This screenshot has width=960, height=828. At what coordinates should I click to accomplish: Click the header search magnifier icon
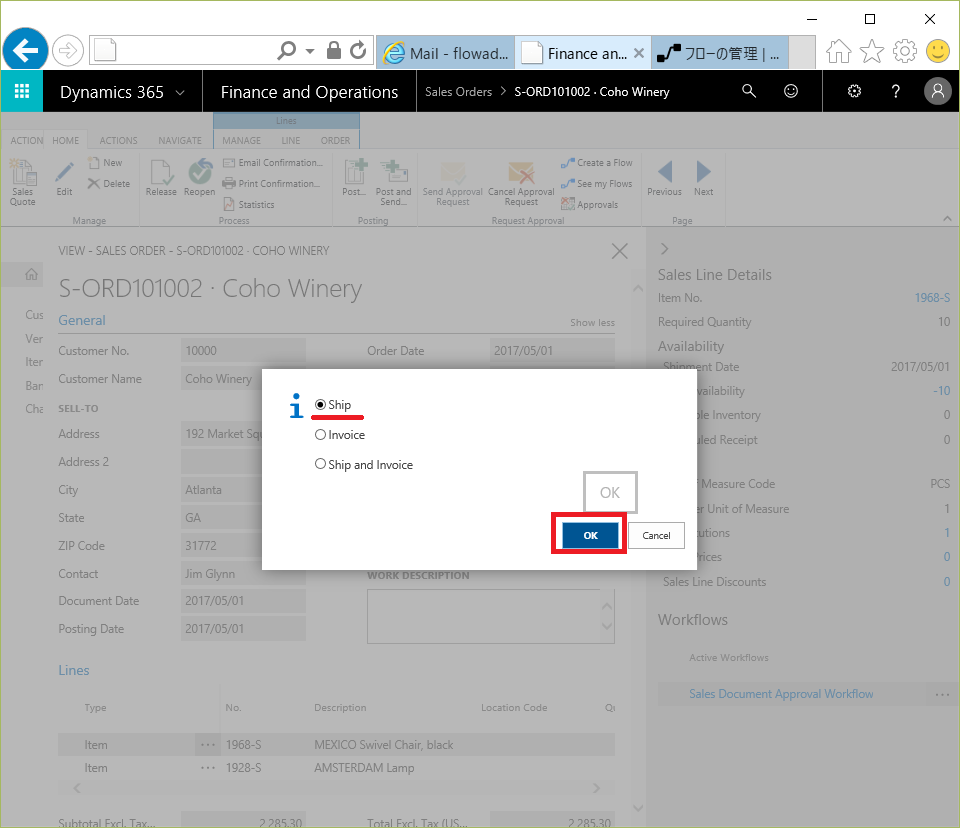(749, 91)
